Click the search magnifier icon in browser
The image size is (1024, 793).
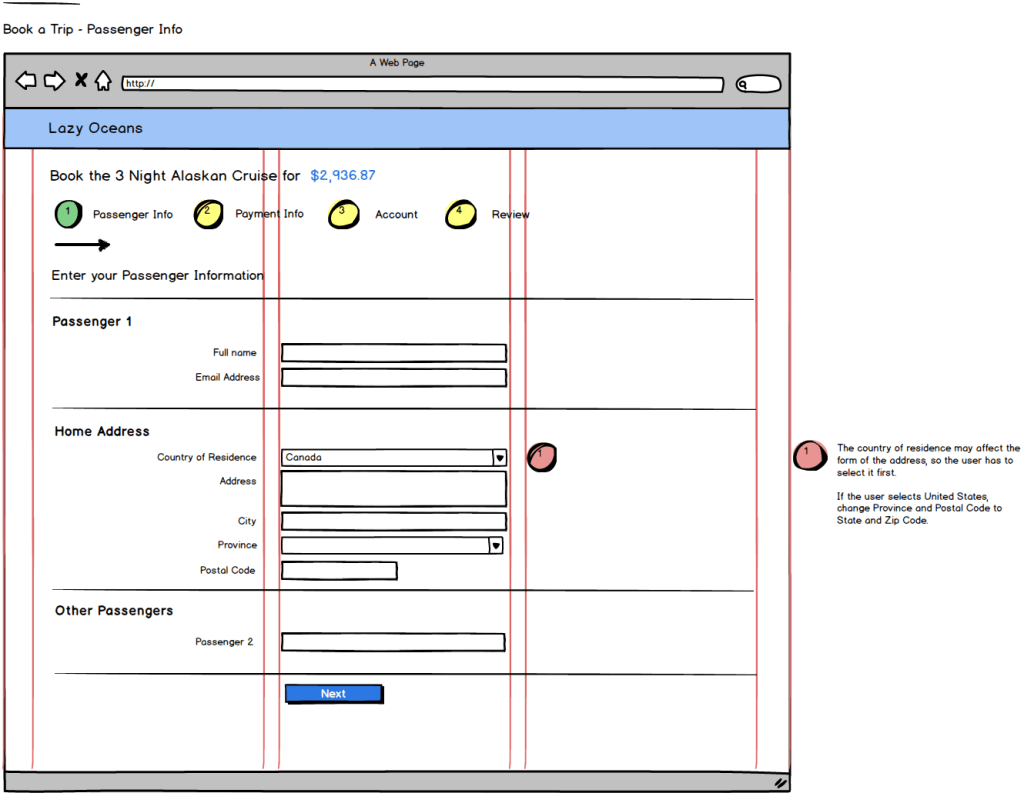pos(744,85)
